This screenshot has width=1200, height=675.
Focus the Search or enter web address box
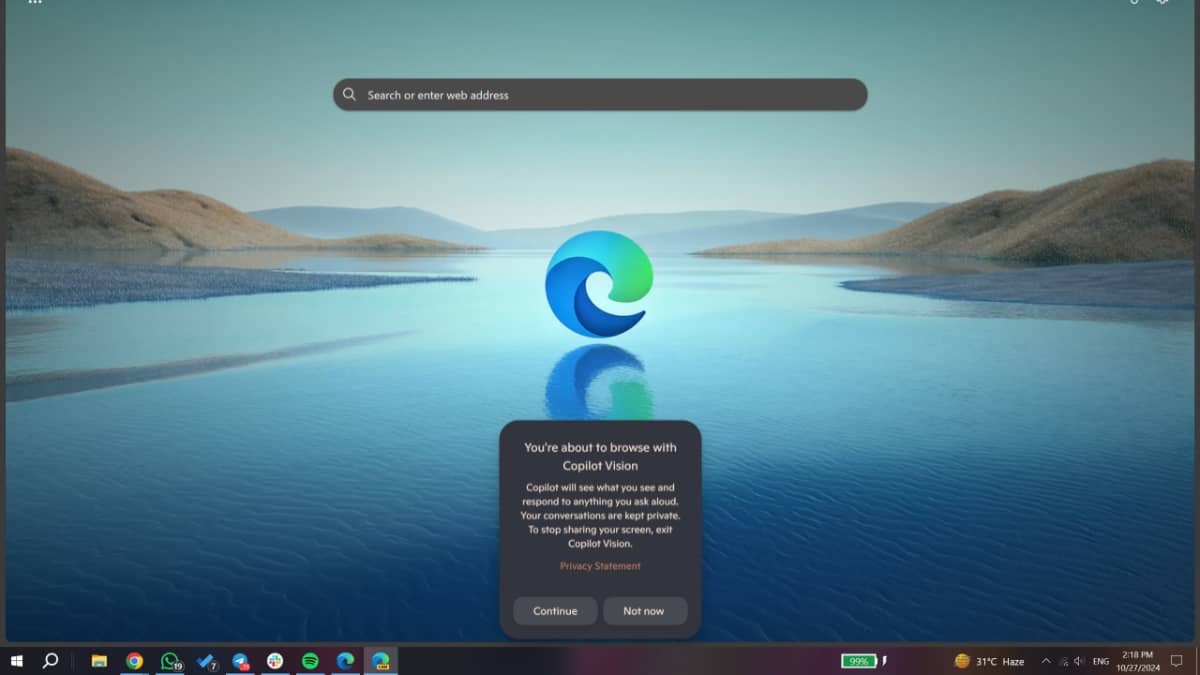click(600, 95)
